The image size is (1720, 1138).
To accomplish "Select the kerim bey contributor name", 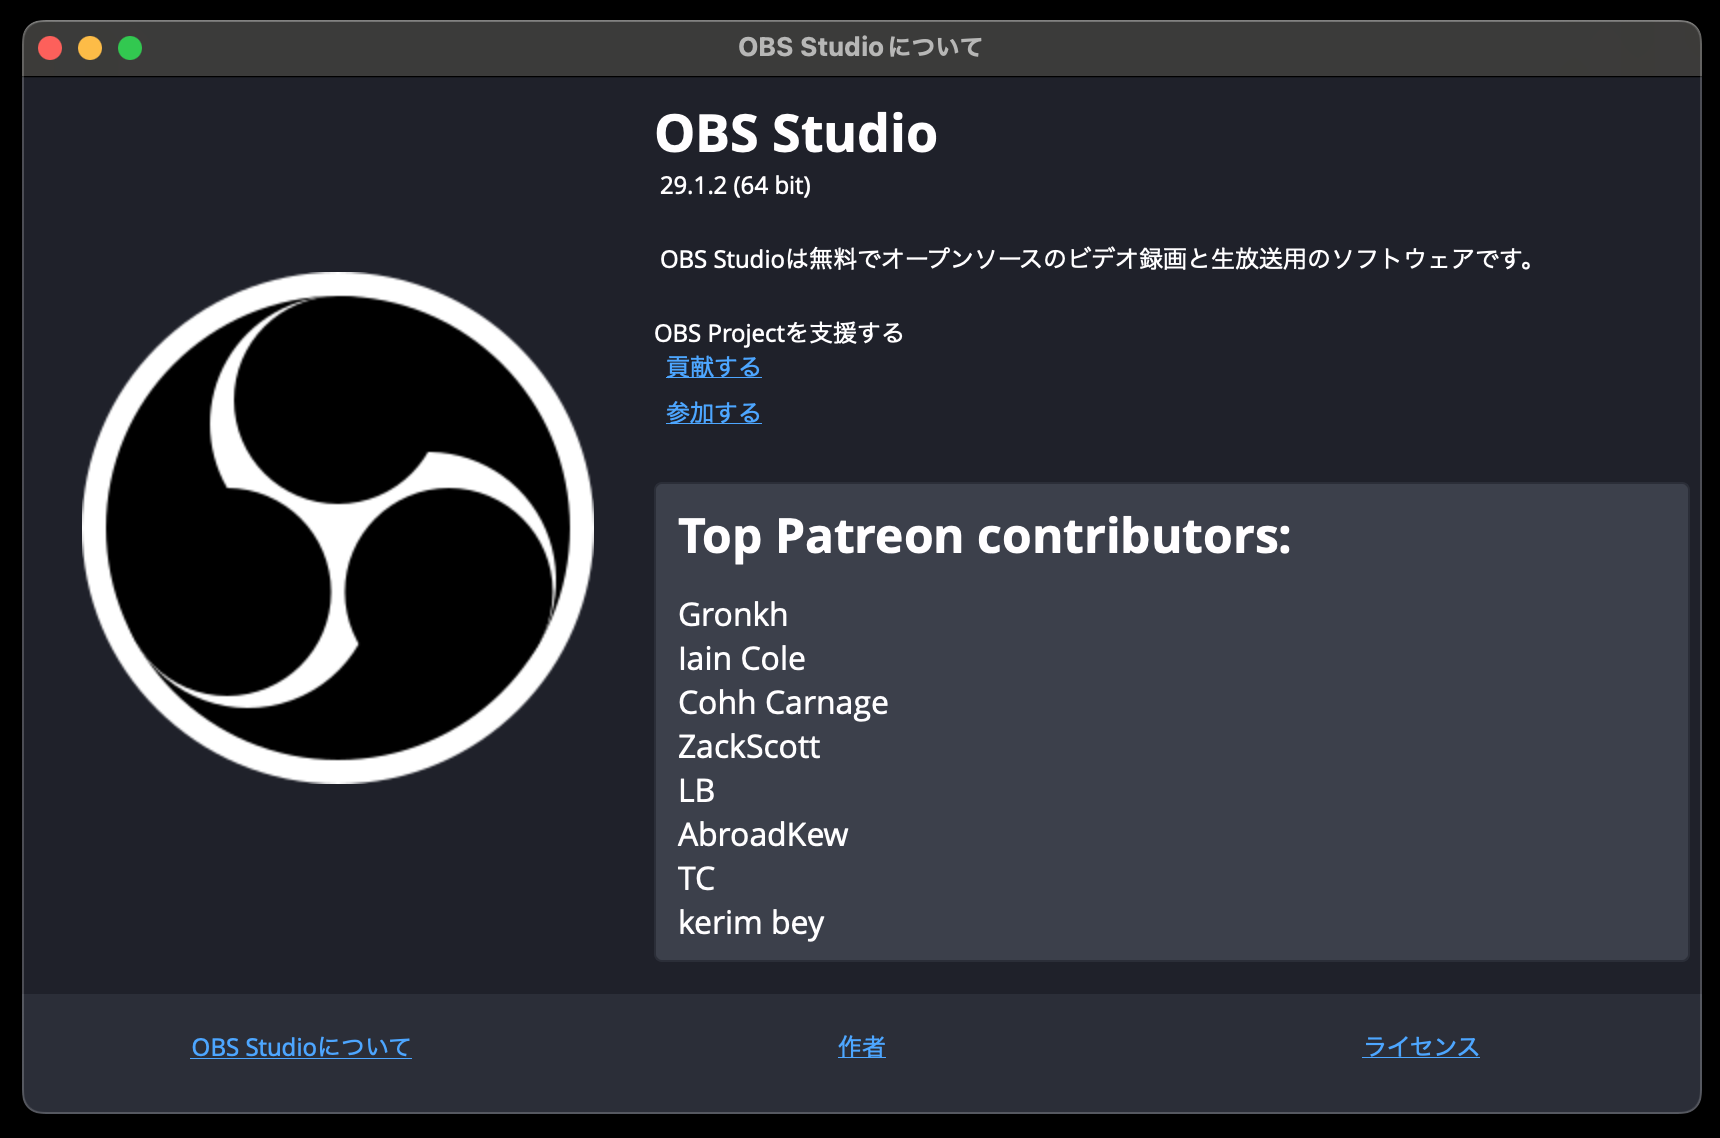I will point(751,924).
